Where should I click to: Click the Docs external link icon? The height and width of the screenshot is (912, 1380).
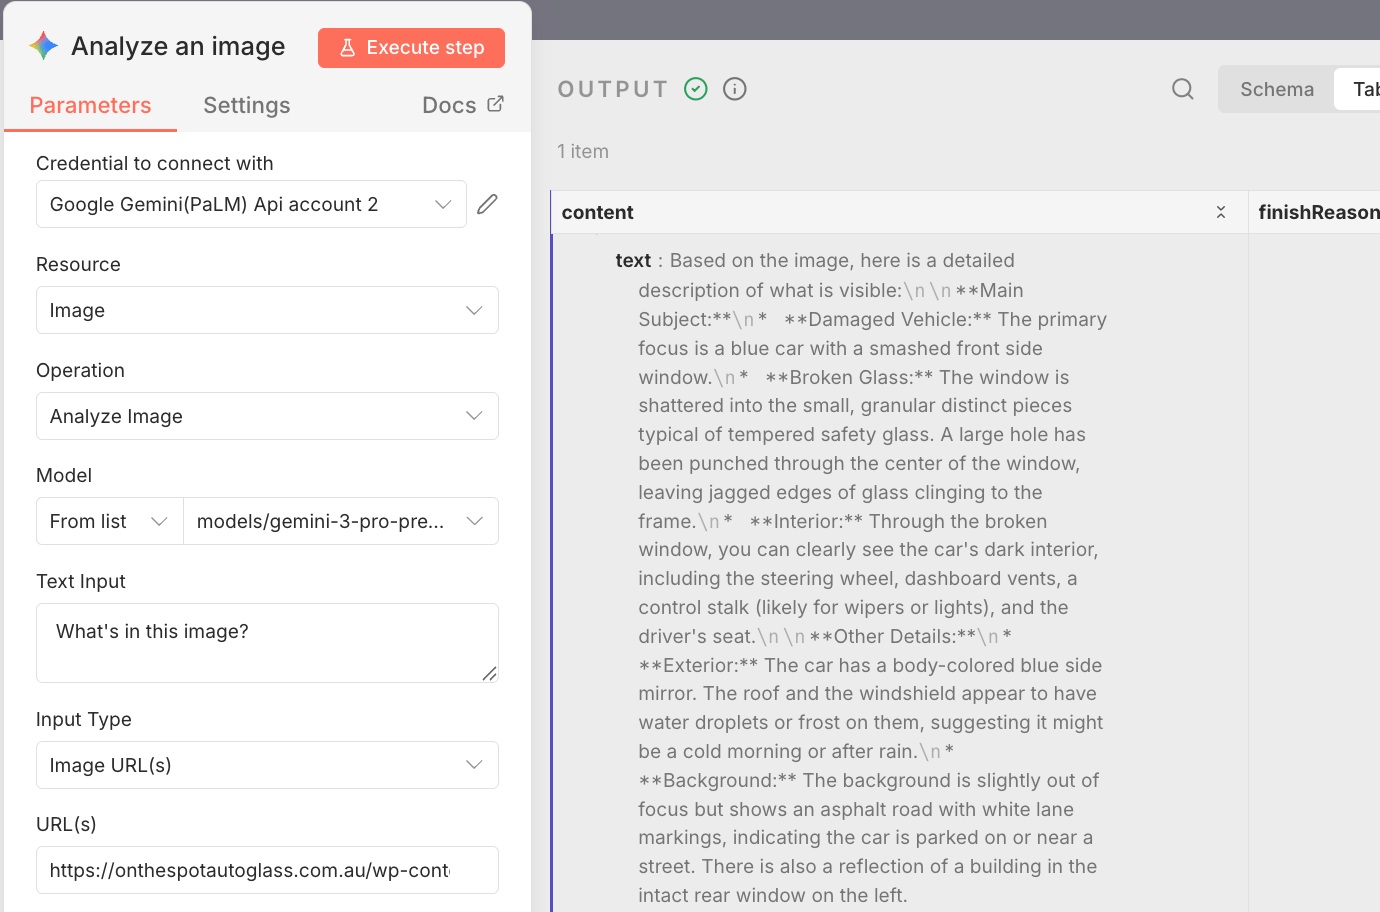(495, 104)
